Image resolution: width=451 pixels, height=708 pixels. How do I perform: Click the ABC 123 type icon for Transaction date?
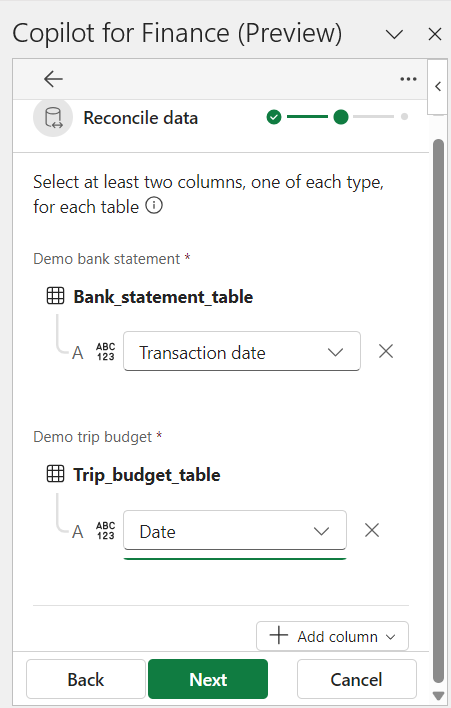pyautogui.click(x=106, y=352)
